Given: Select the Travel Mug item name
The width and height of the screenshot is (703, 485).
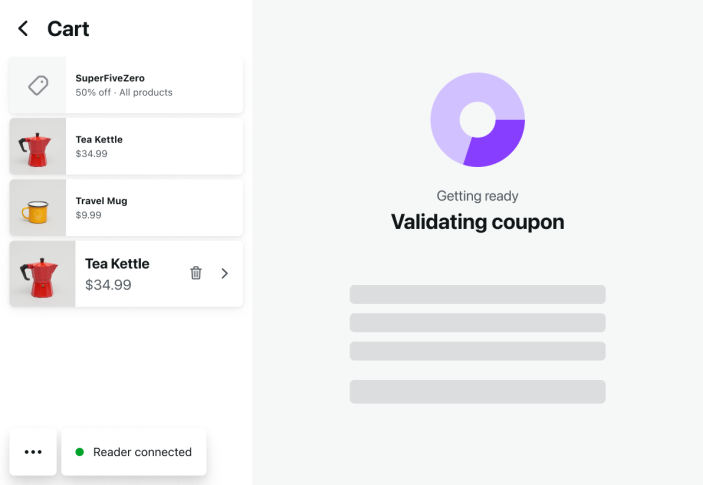Looking at the screenshot, I should 101,201.
